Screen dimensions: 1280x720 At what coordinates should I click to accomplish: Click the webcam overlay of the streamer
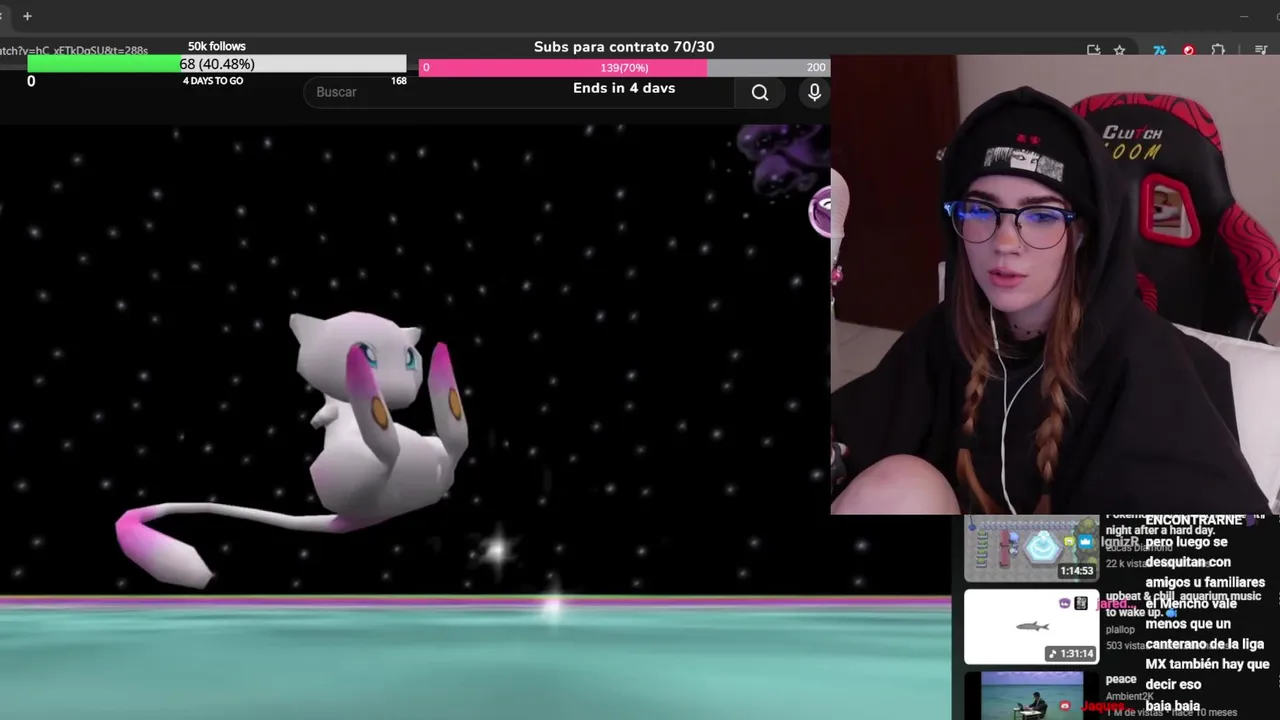(1055, 285)
